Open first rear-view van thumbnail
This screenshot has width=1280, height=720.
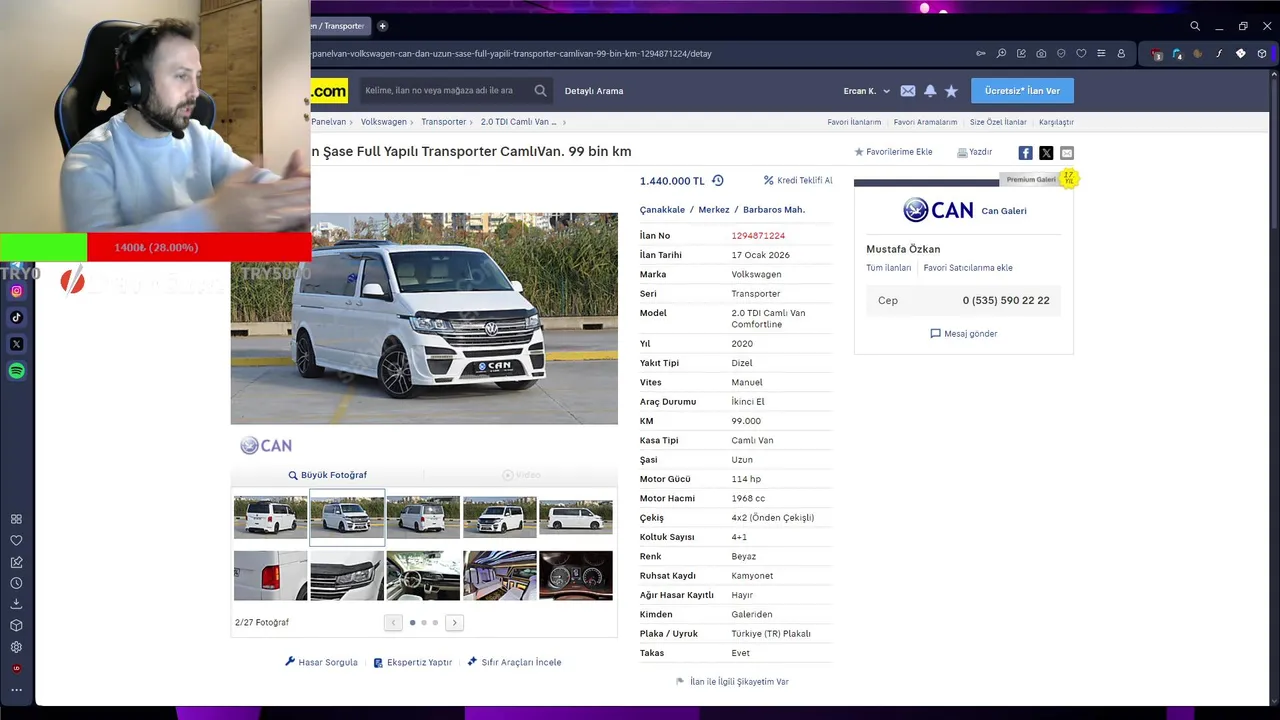click(270, 517)
